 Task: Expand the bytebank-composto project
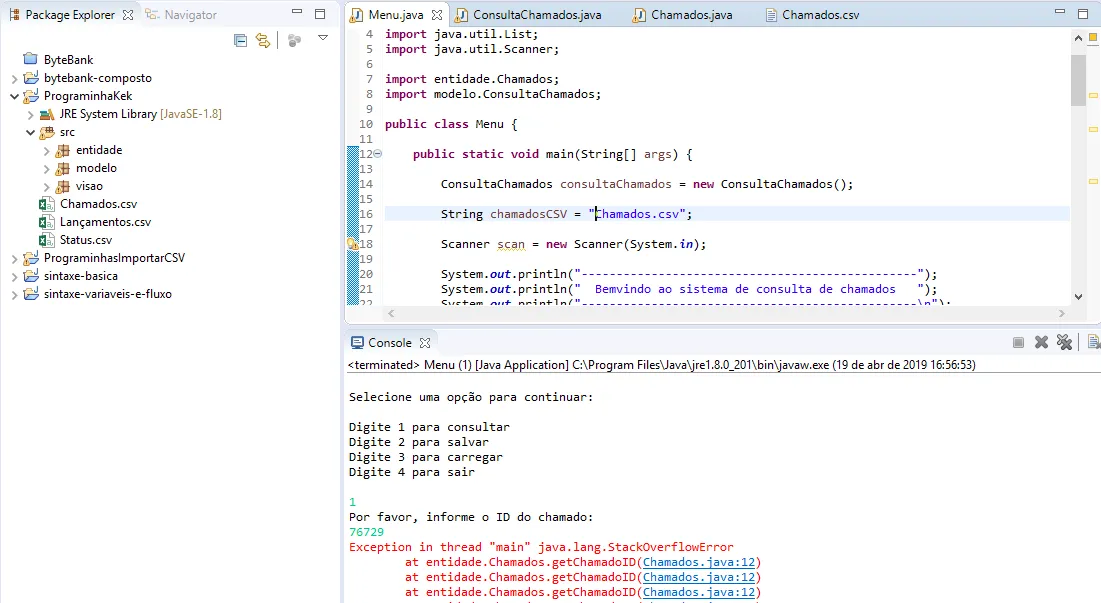[x=15, y=79]
